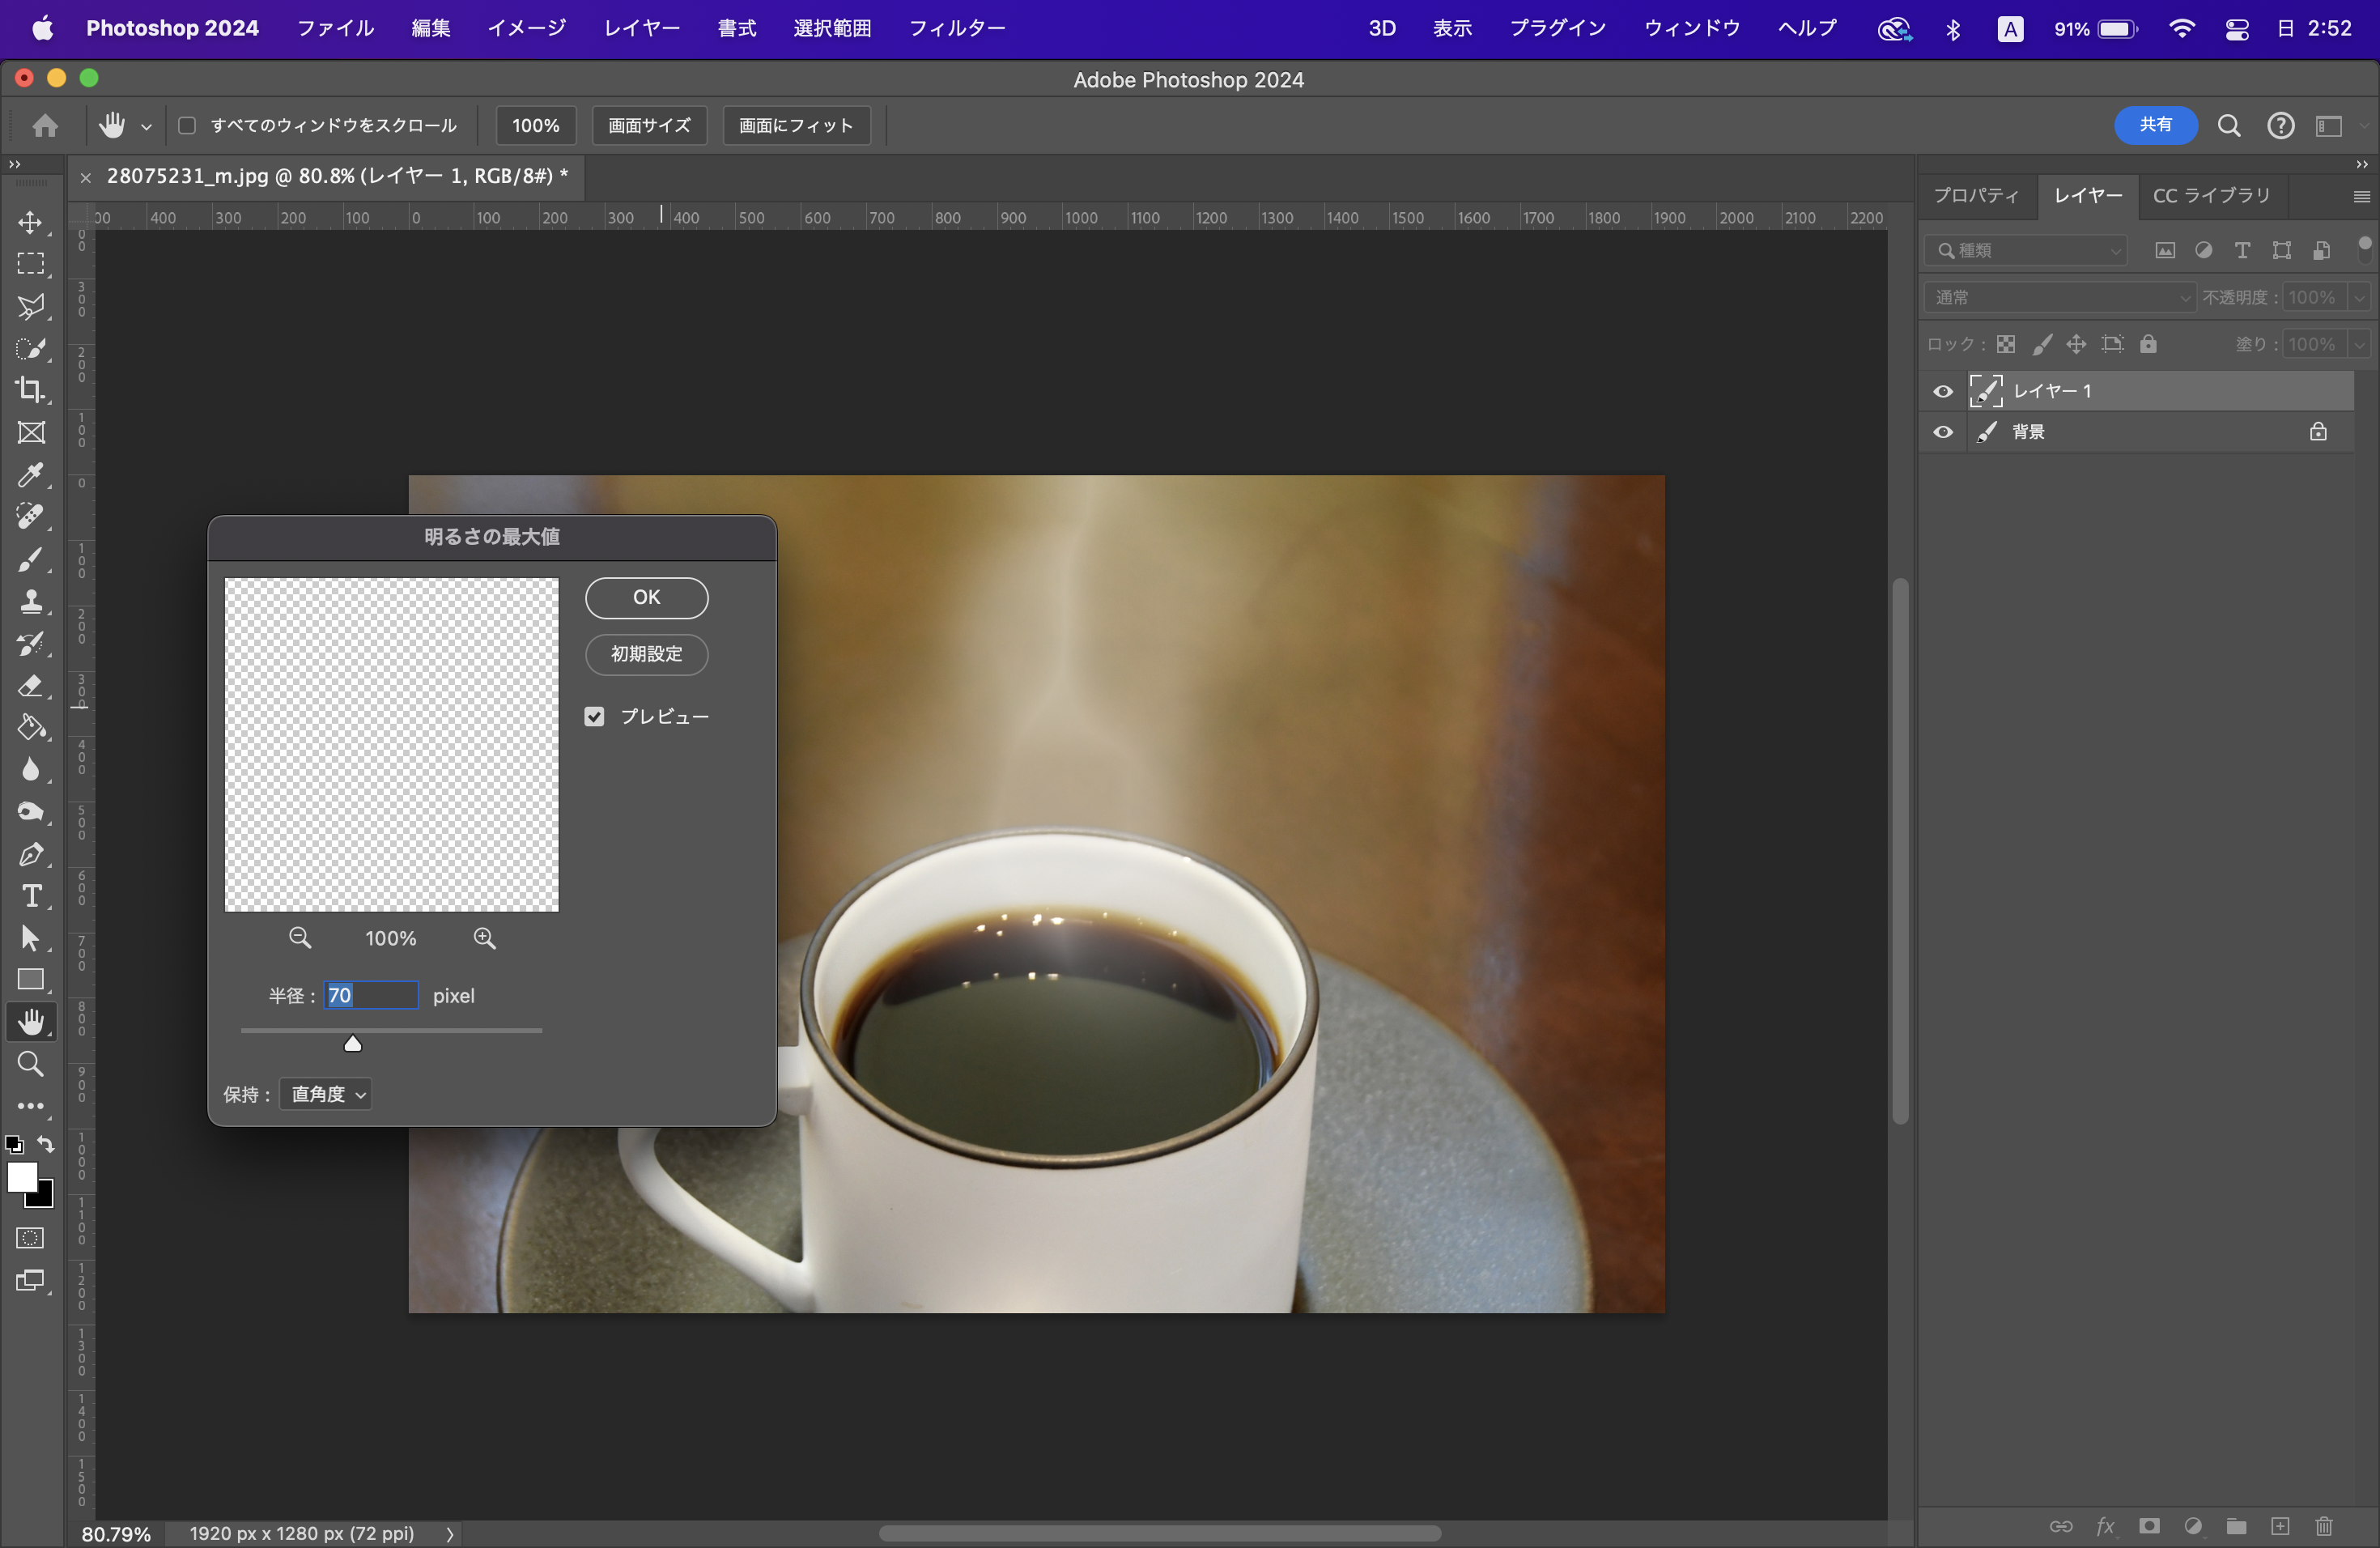Open the 保持 直角度 dropdown
2380x1548 pixels.
tap(326, 1094)
